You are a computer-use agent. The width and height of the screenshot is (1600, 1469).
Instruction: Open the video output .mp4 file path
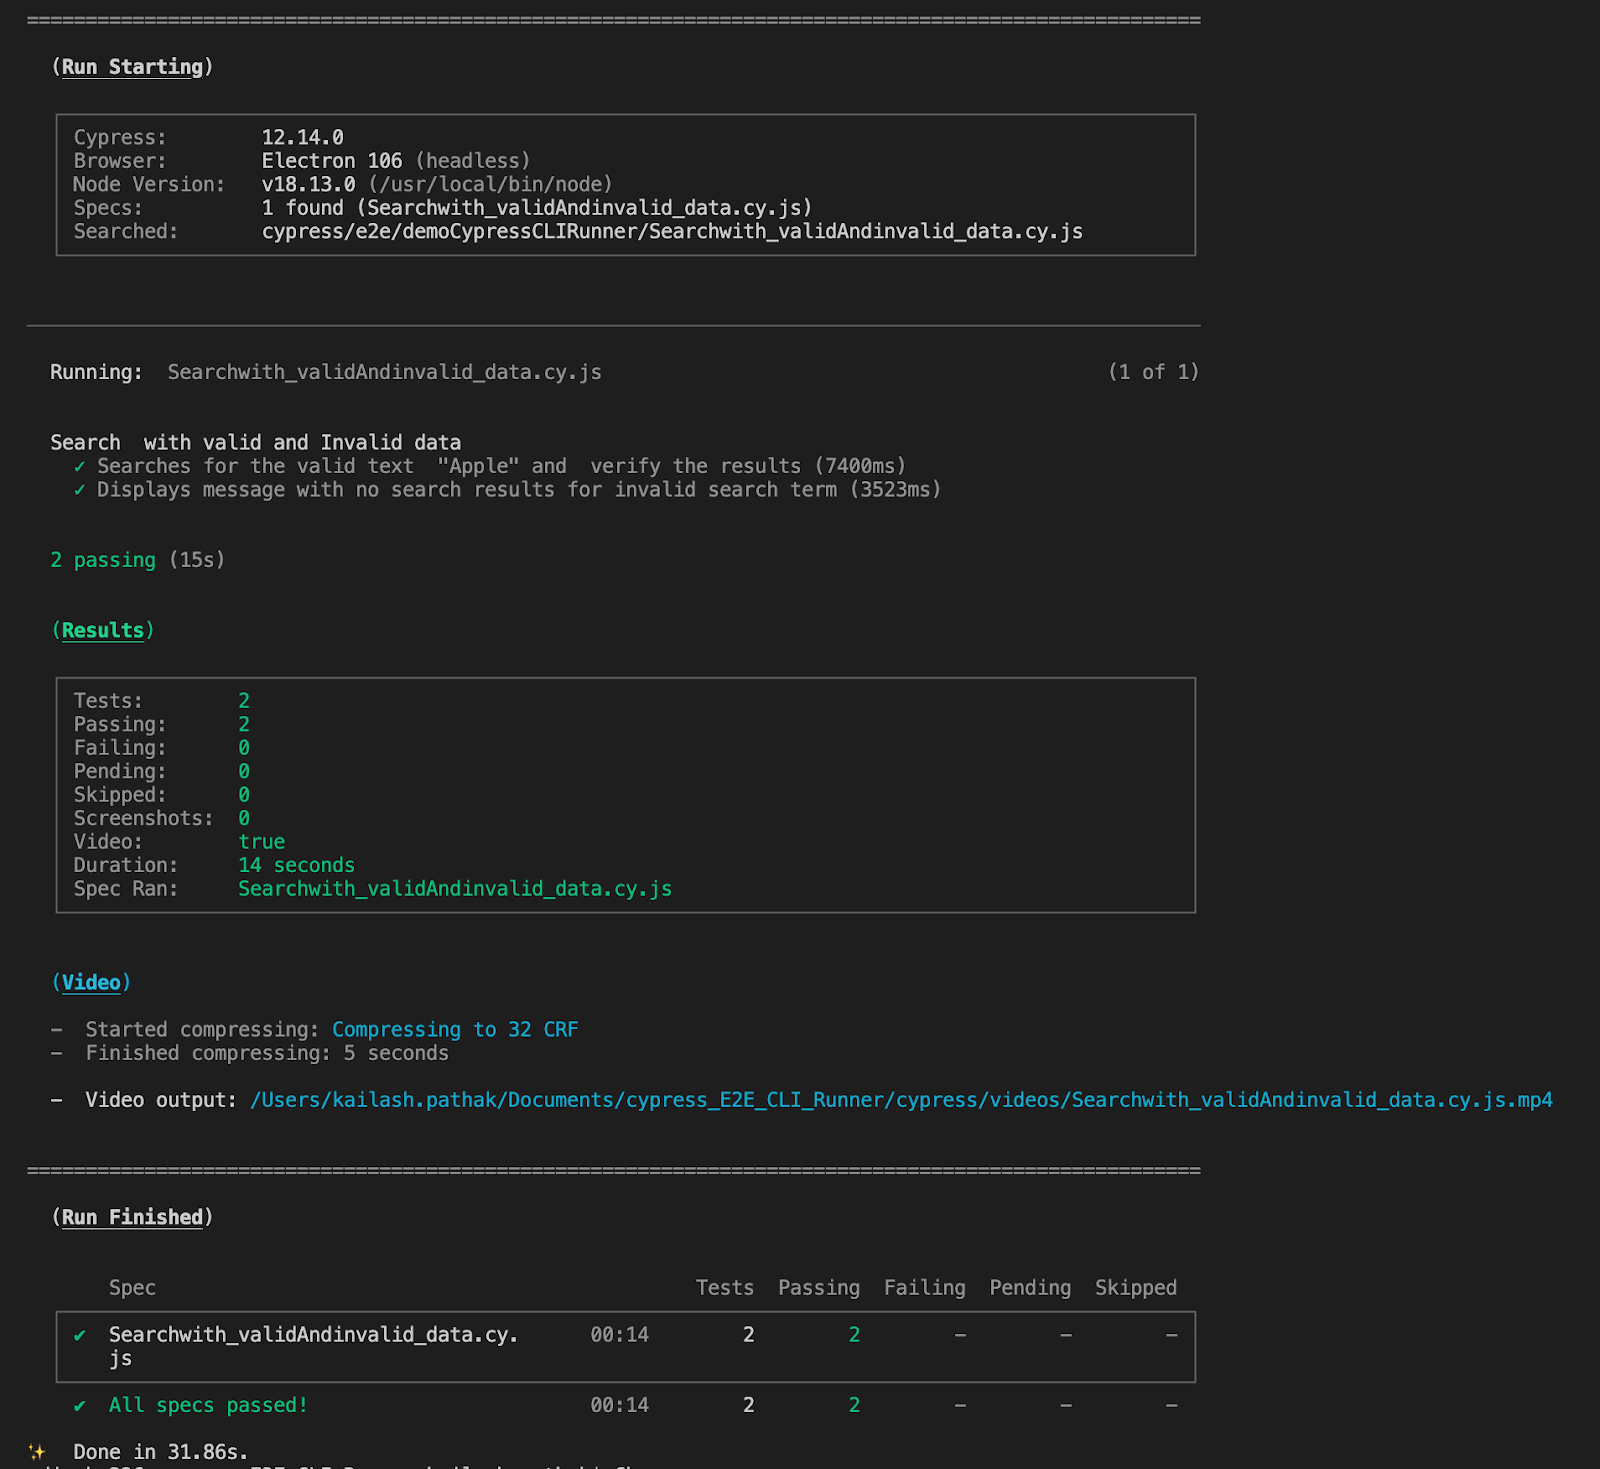coord(900,1100)
